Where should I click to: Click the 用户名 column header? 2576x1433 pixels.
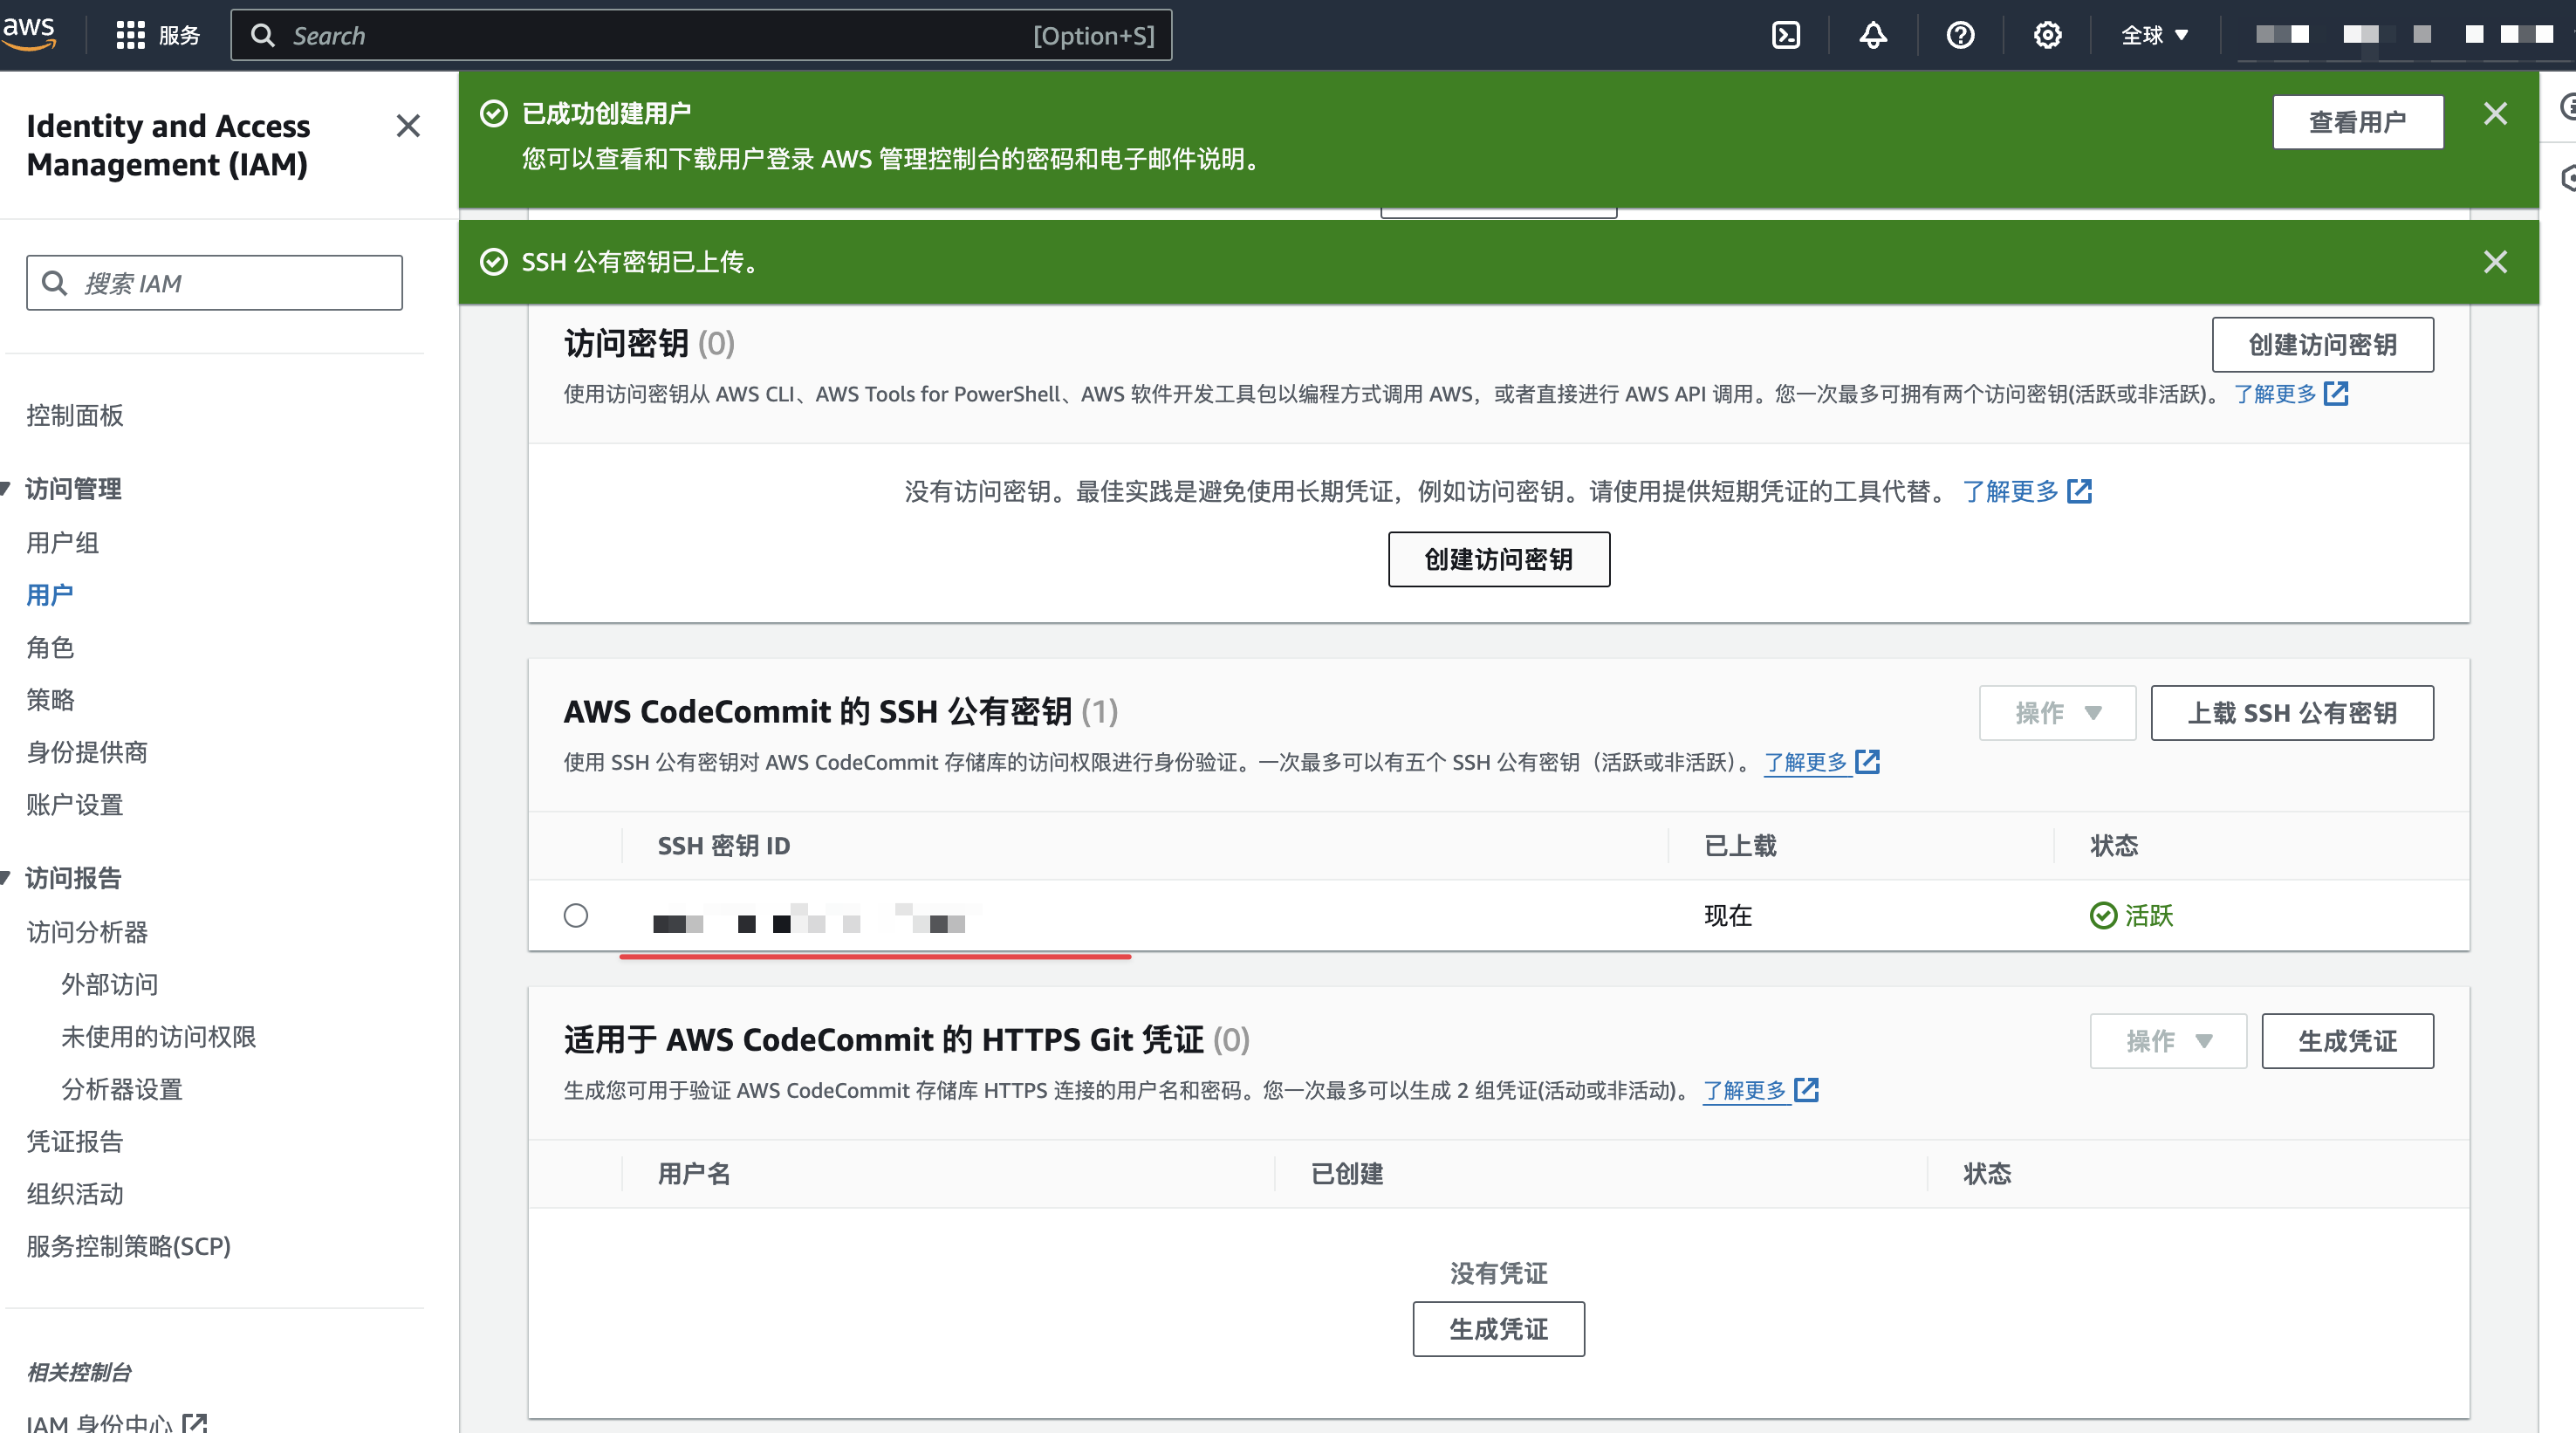[x=694, y=1174]
